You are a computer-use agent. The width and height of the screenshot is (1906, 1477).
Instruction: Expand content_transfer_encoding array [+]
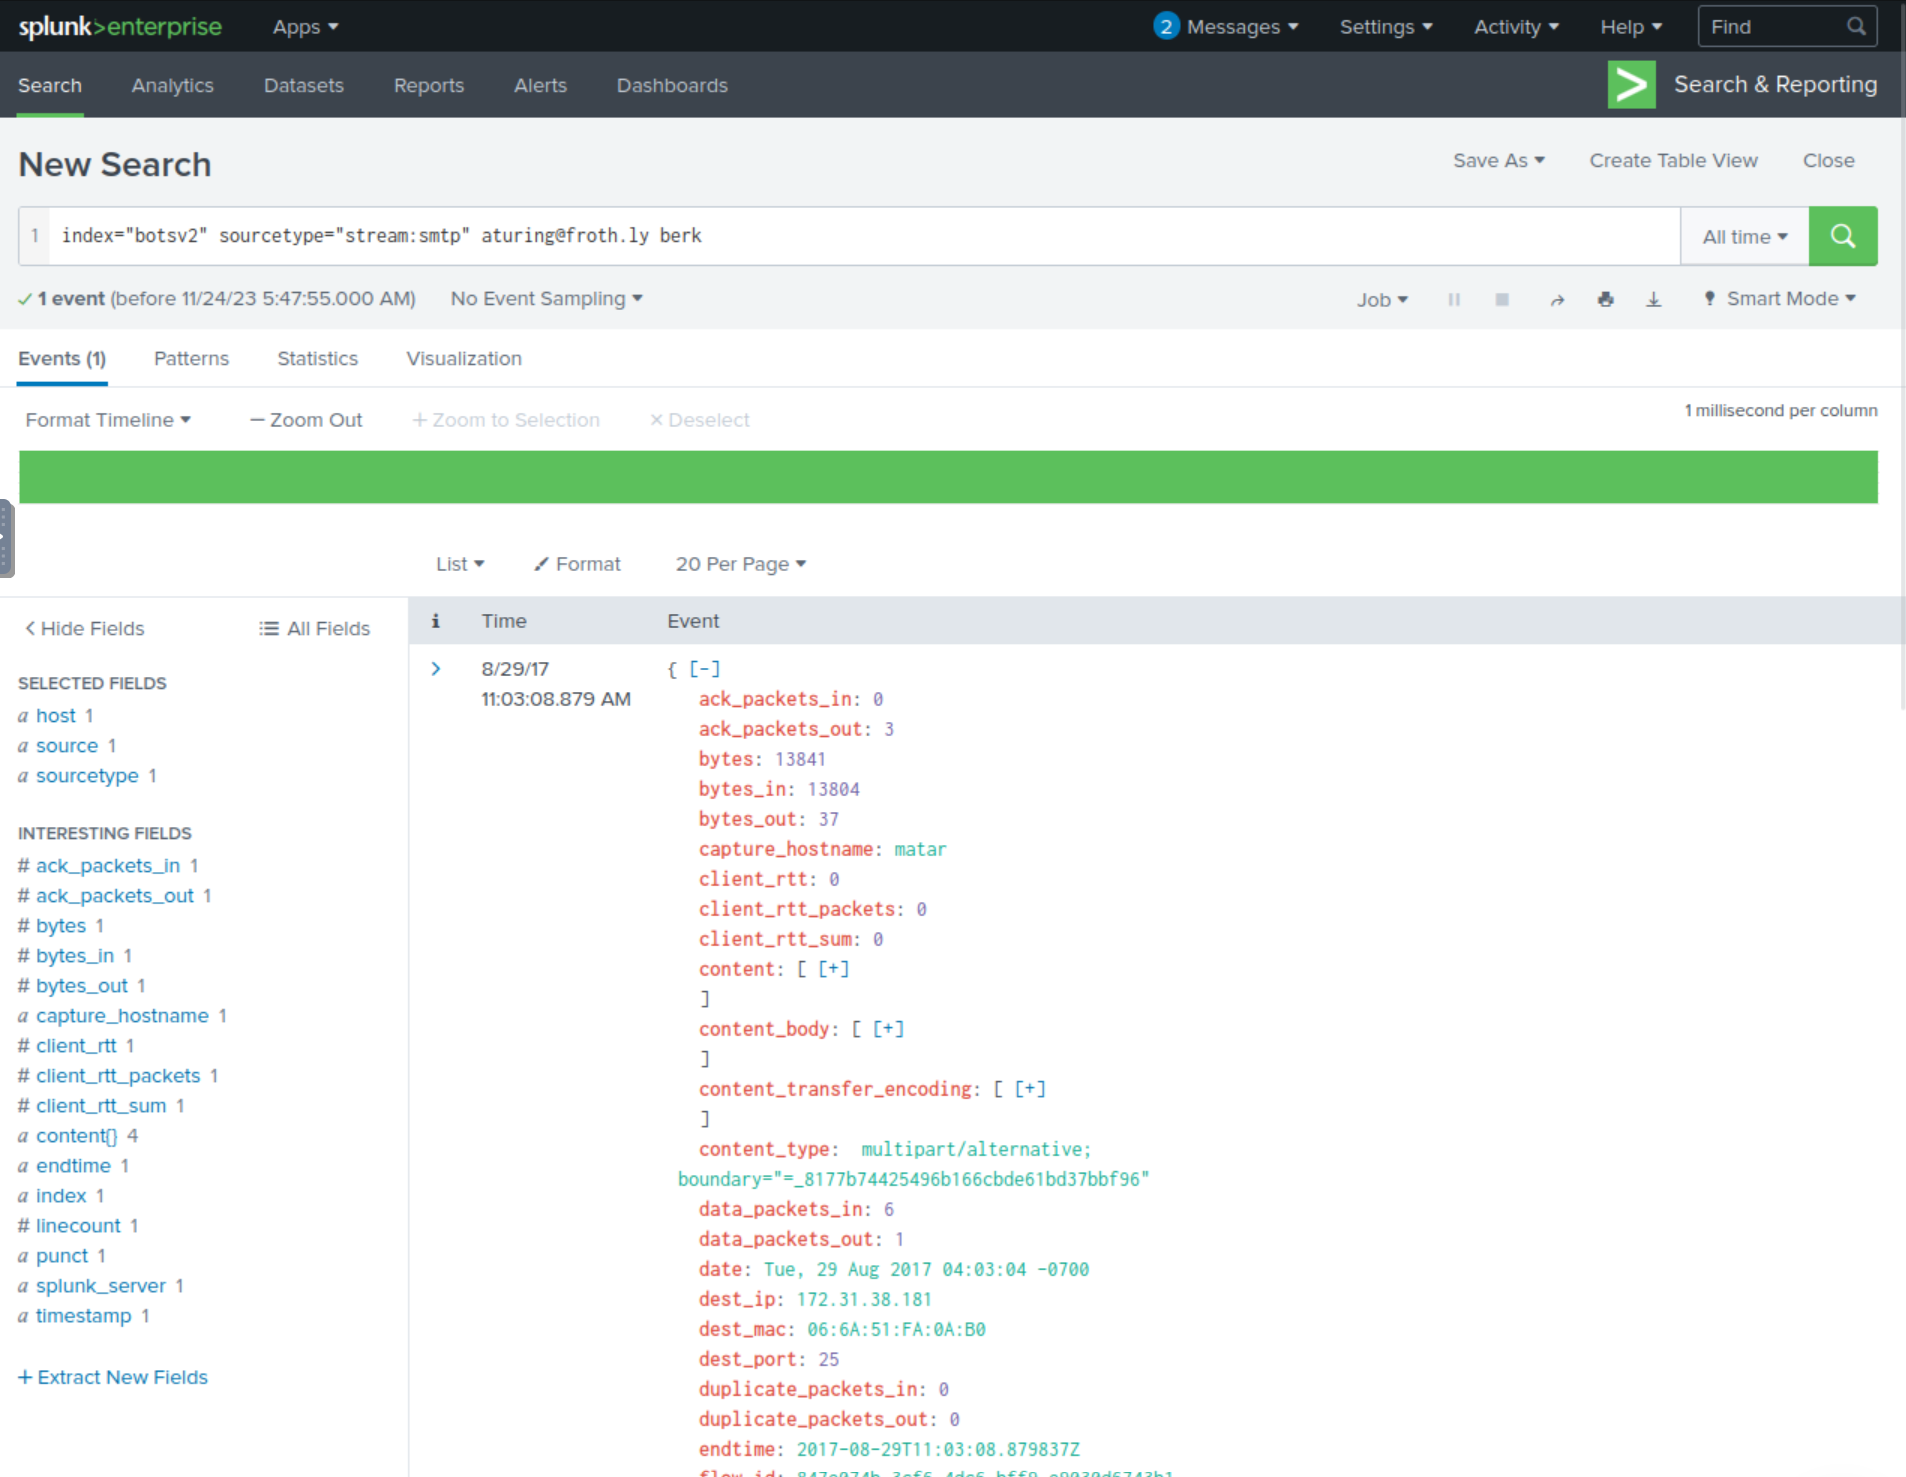point(1030,1089)
